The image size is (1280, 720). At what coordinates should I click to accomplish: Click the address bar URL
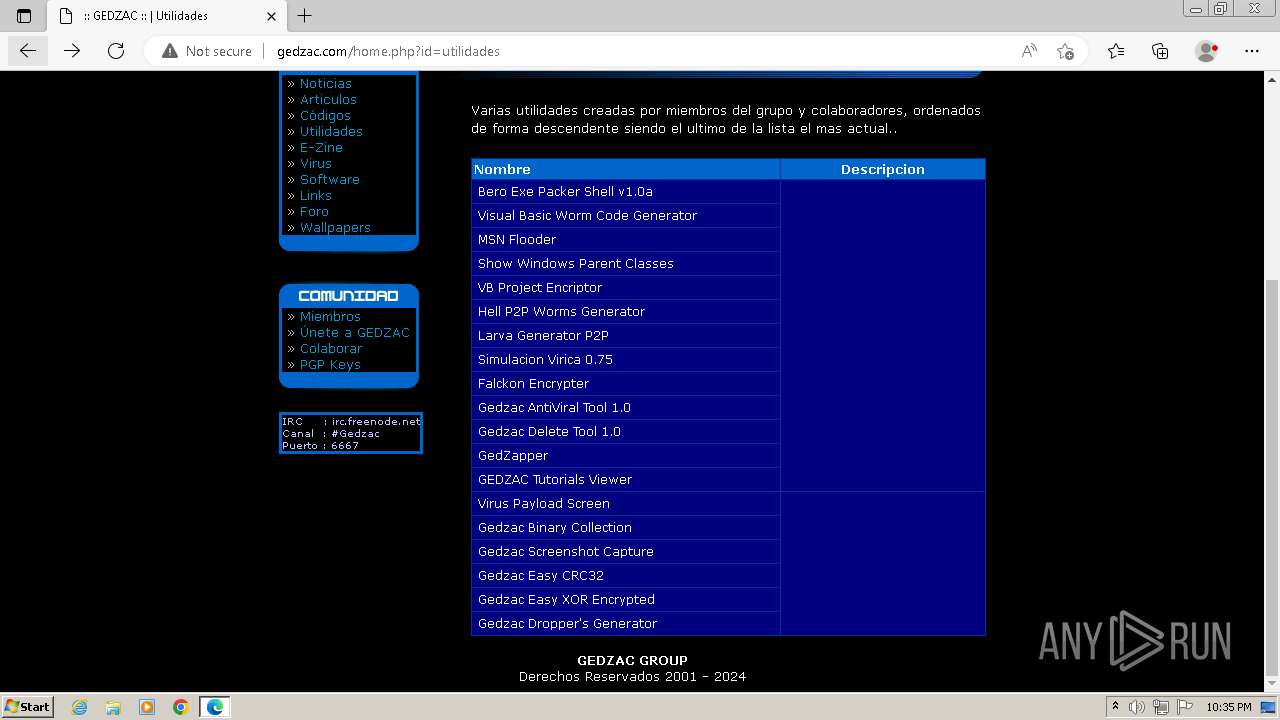(388, 51)
